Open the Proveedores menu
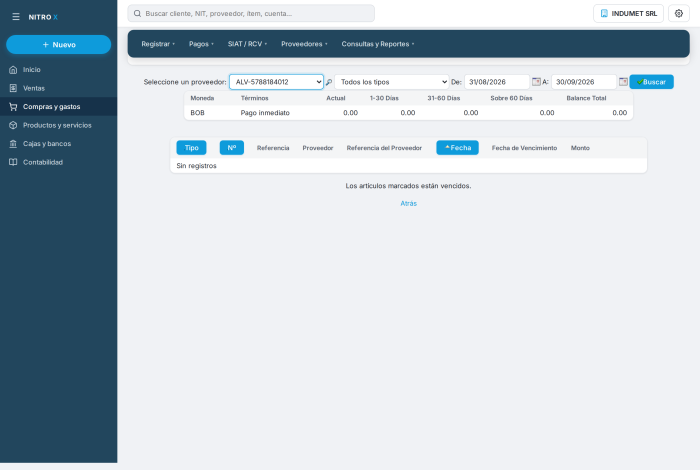 (x=304, y=44)
